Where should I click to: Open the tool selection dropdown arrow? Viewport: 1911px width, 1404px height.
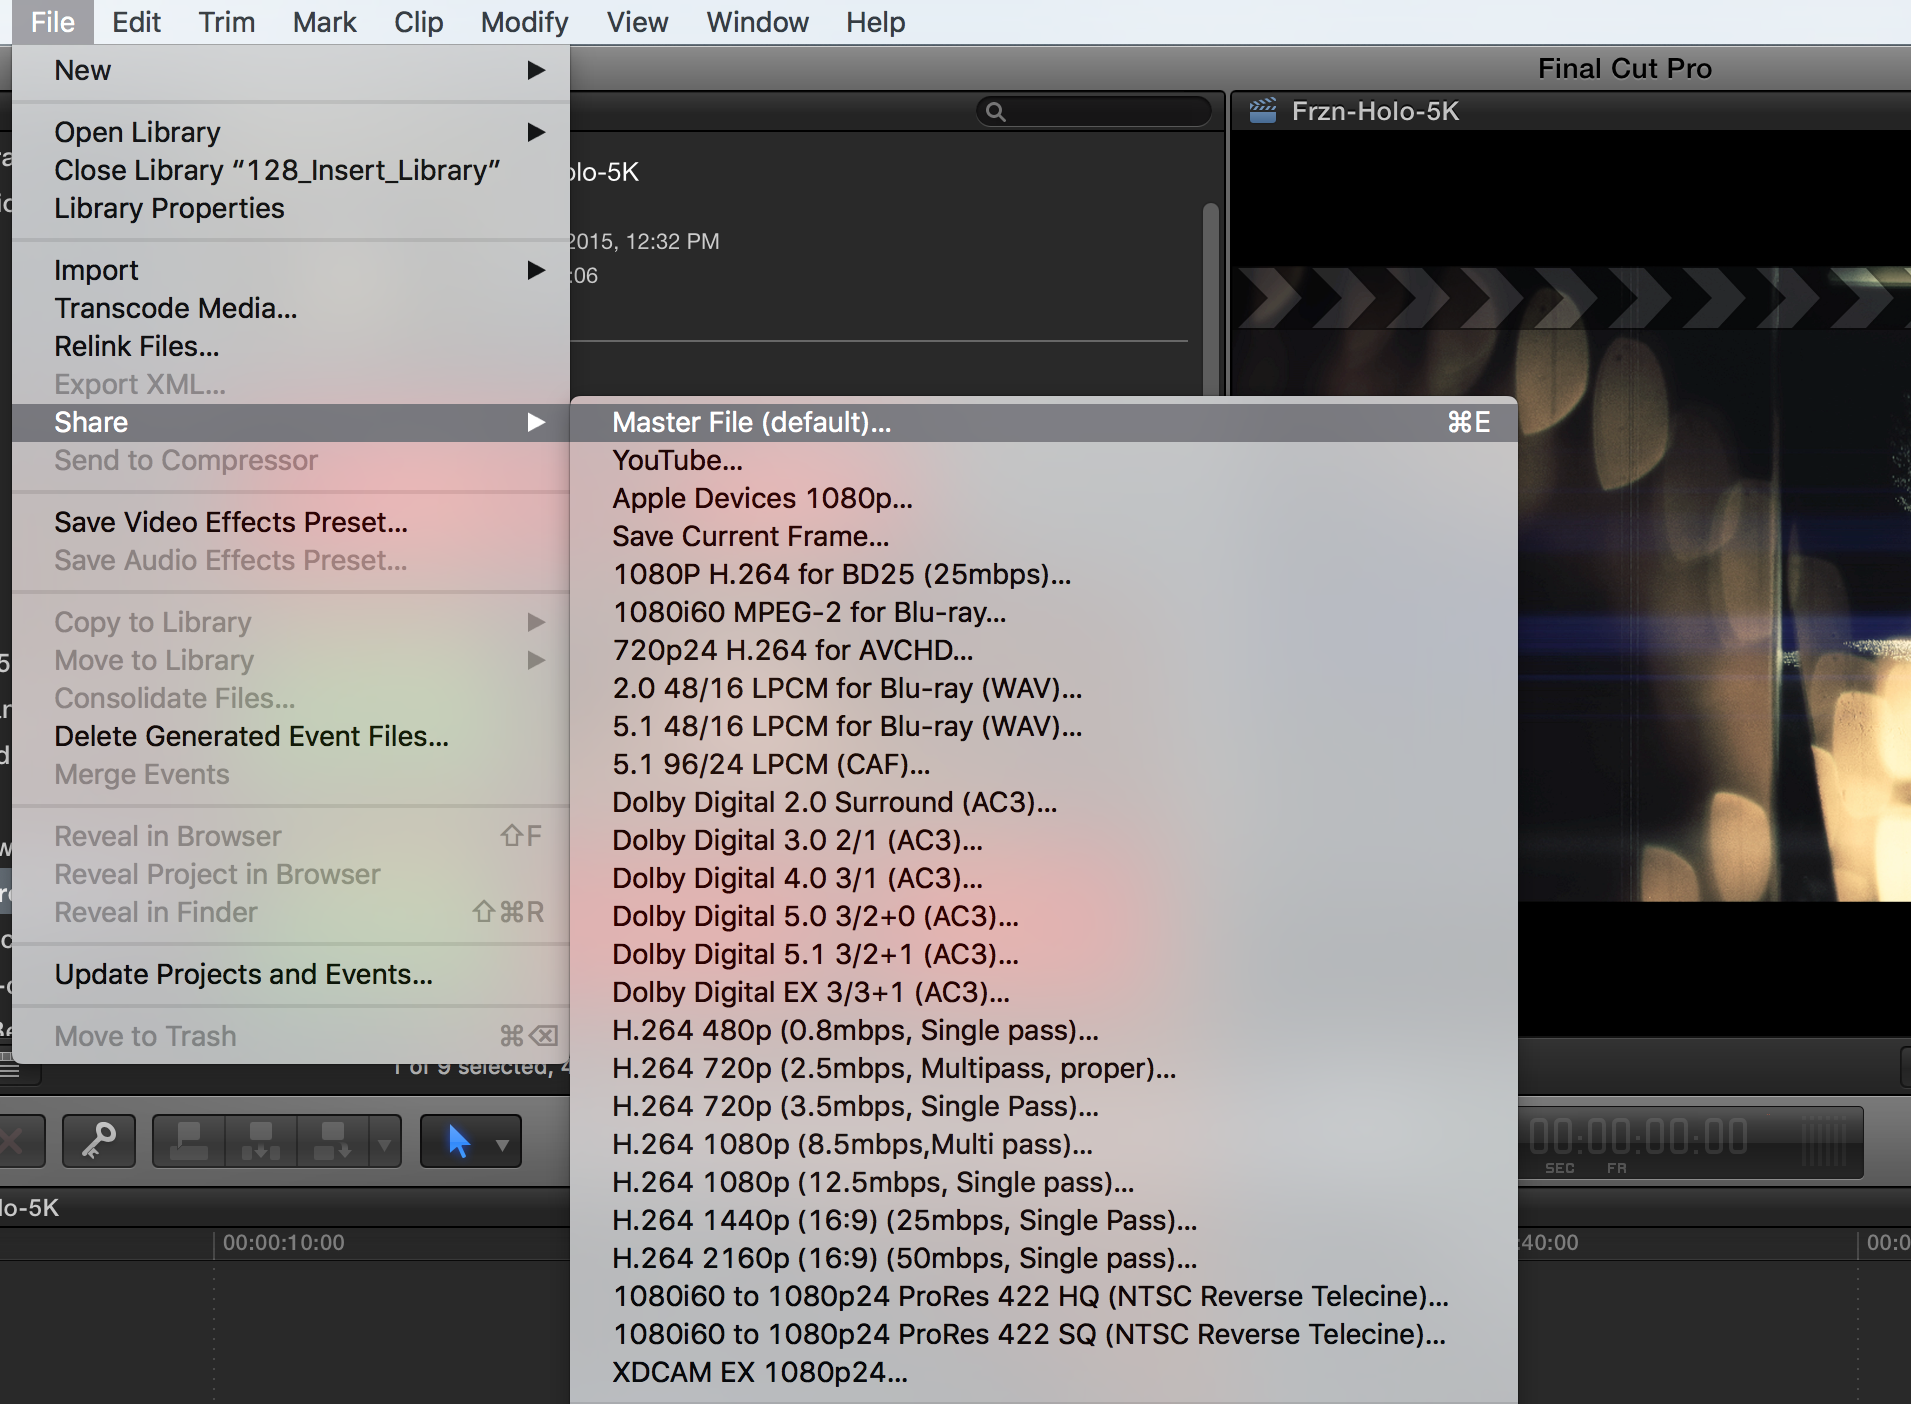(x=502, y=1145)
